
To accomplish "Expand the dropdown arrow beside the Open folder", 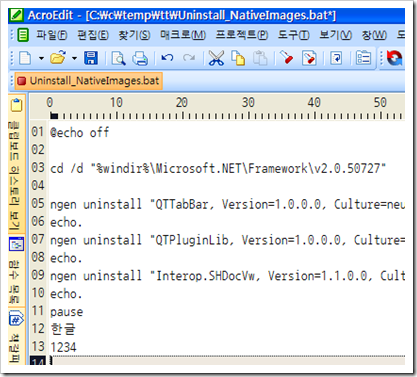I will 74,59.
